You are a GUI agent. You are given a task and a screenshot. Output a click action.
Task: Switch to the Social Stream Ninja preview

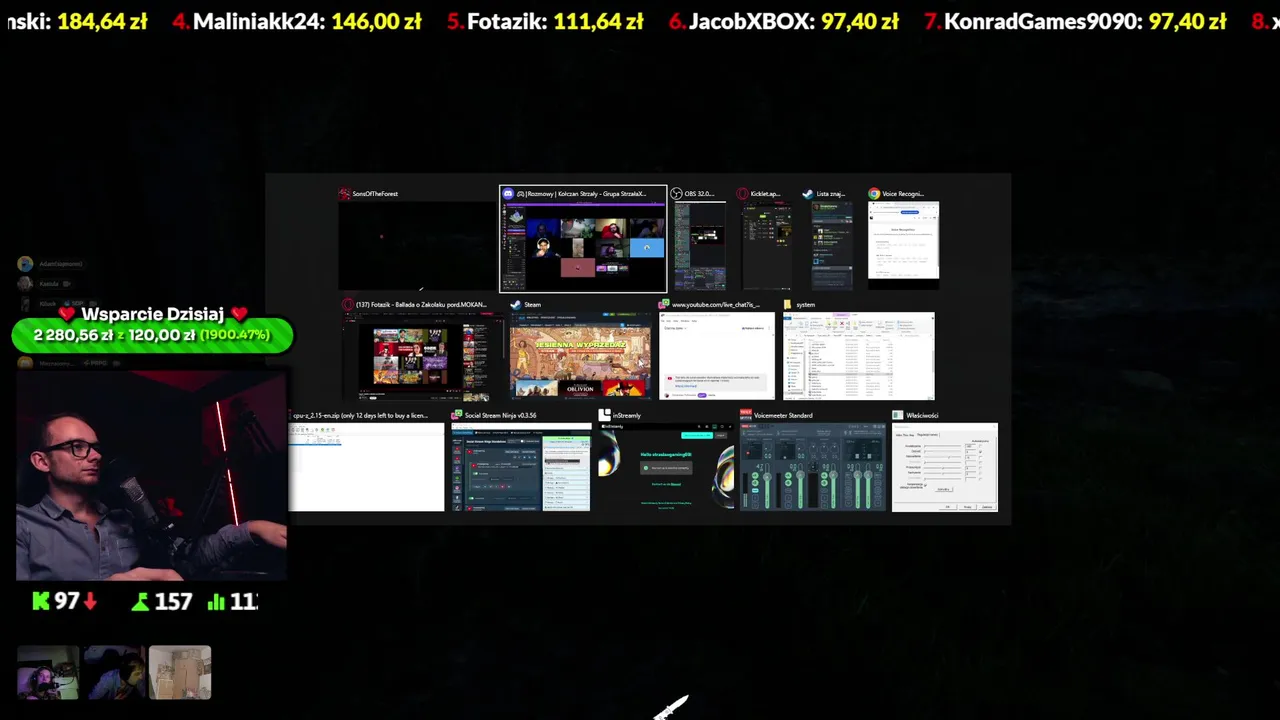tap(521, 467)
